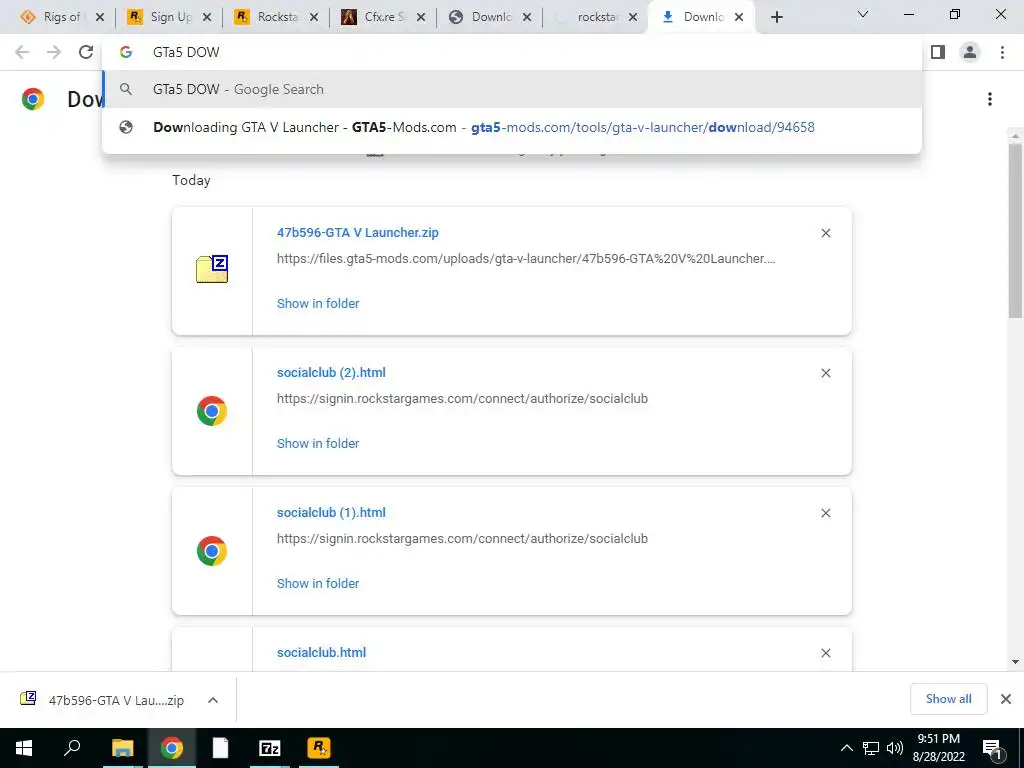Select the Downloading GTA V Launcher suggestion

coord(512,127)
